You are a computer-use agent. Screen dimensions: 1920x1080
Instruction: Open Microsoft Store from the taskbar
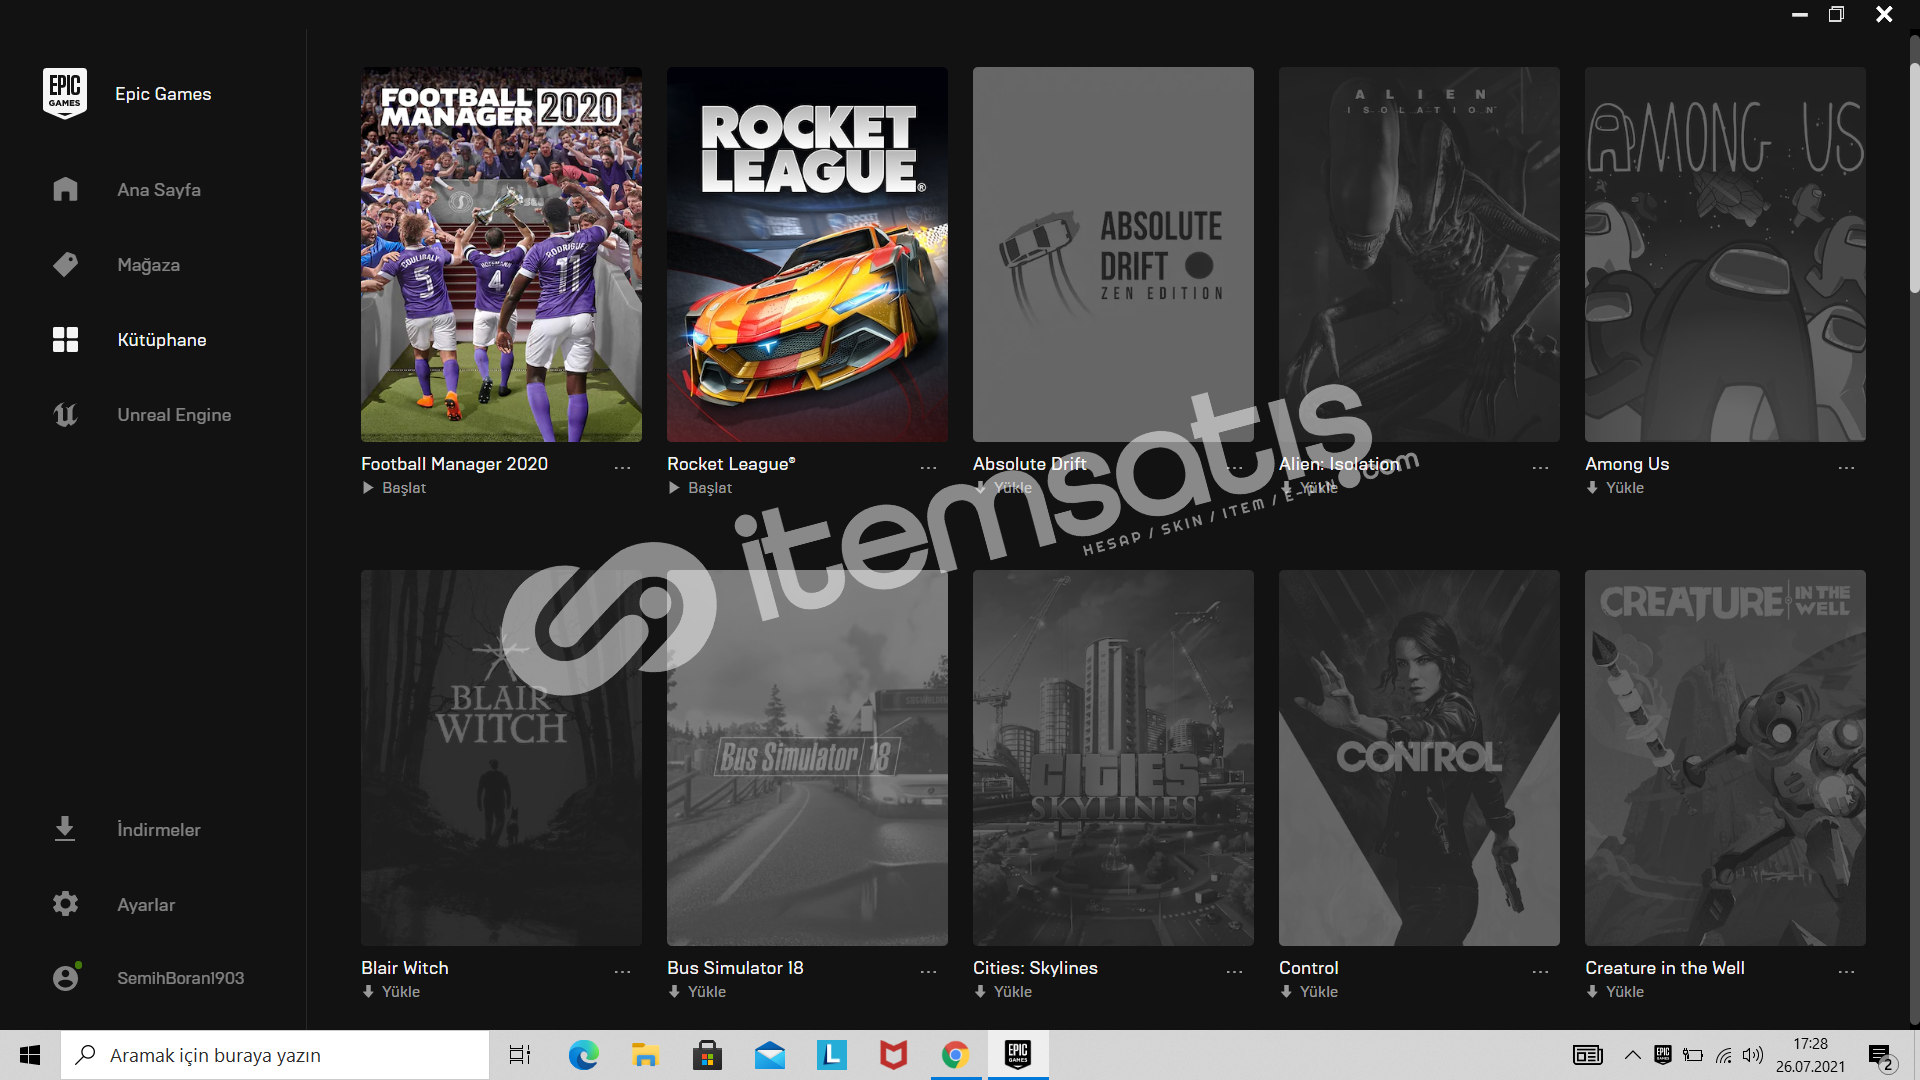707,1055
